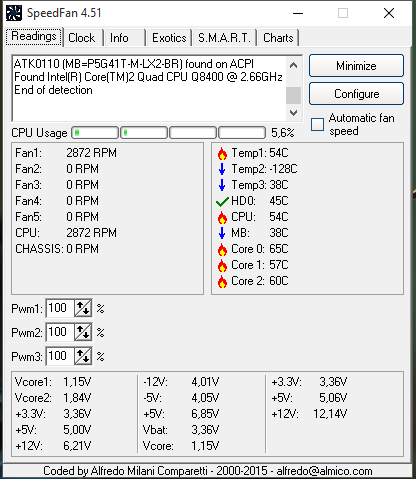This screenshot has width=416, height=479.
Task: Click the +5V 6,85V reading
Action: (x=181, y=414)
